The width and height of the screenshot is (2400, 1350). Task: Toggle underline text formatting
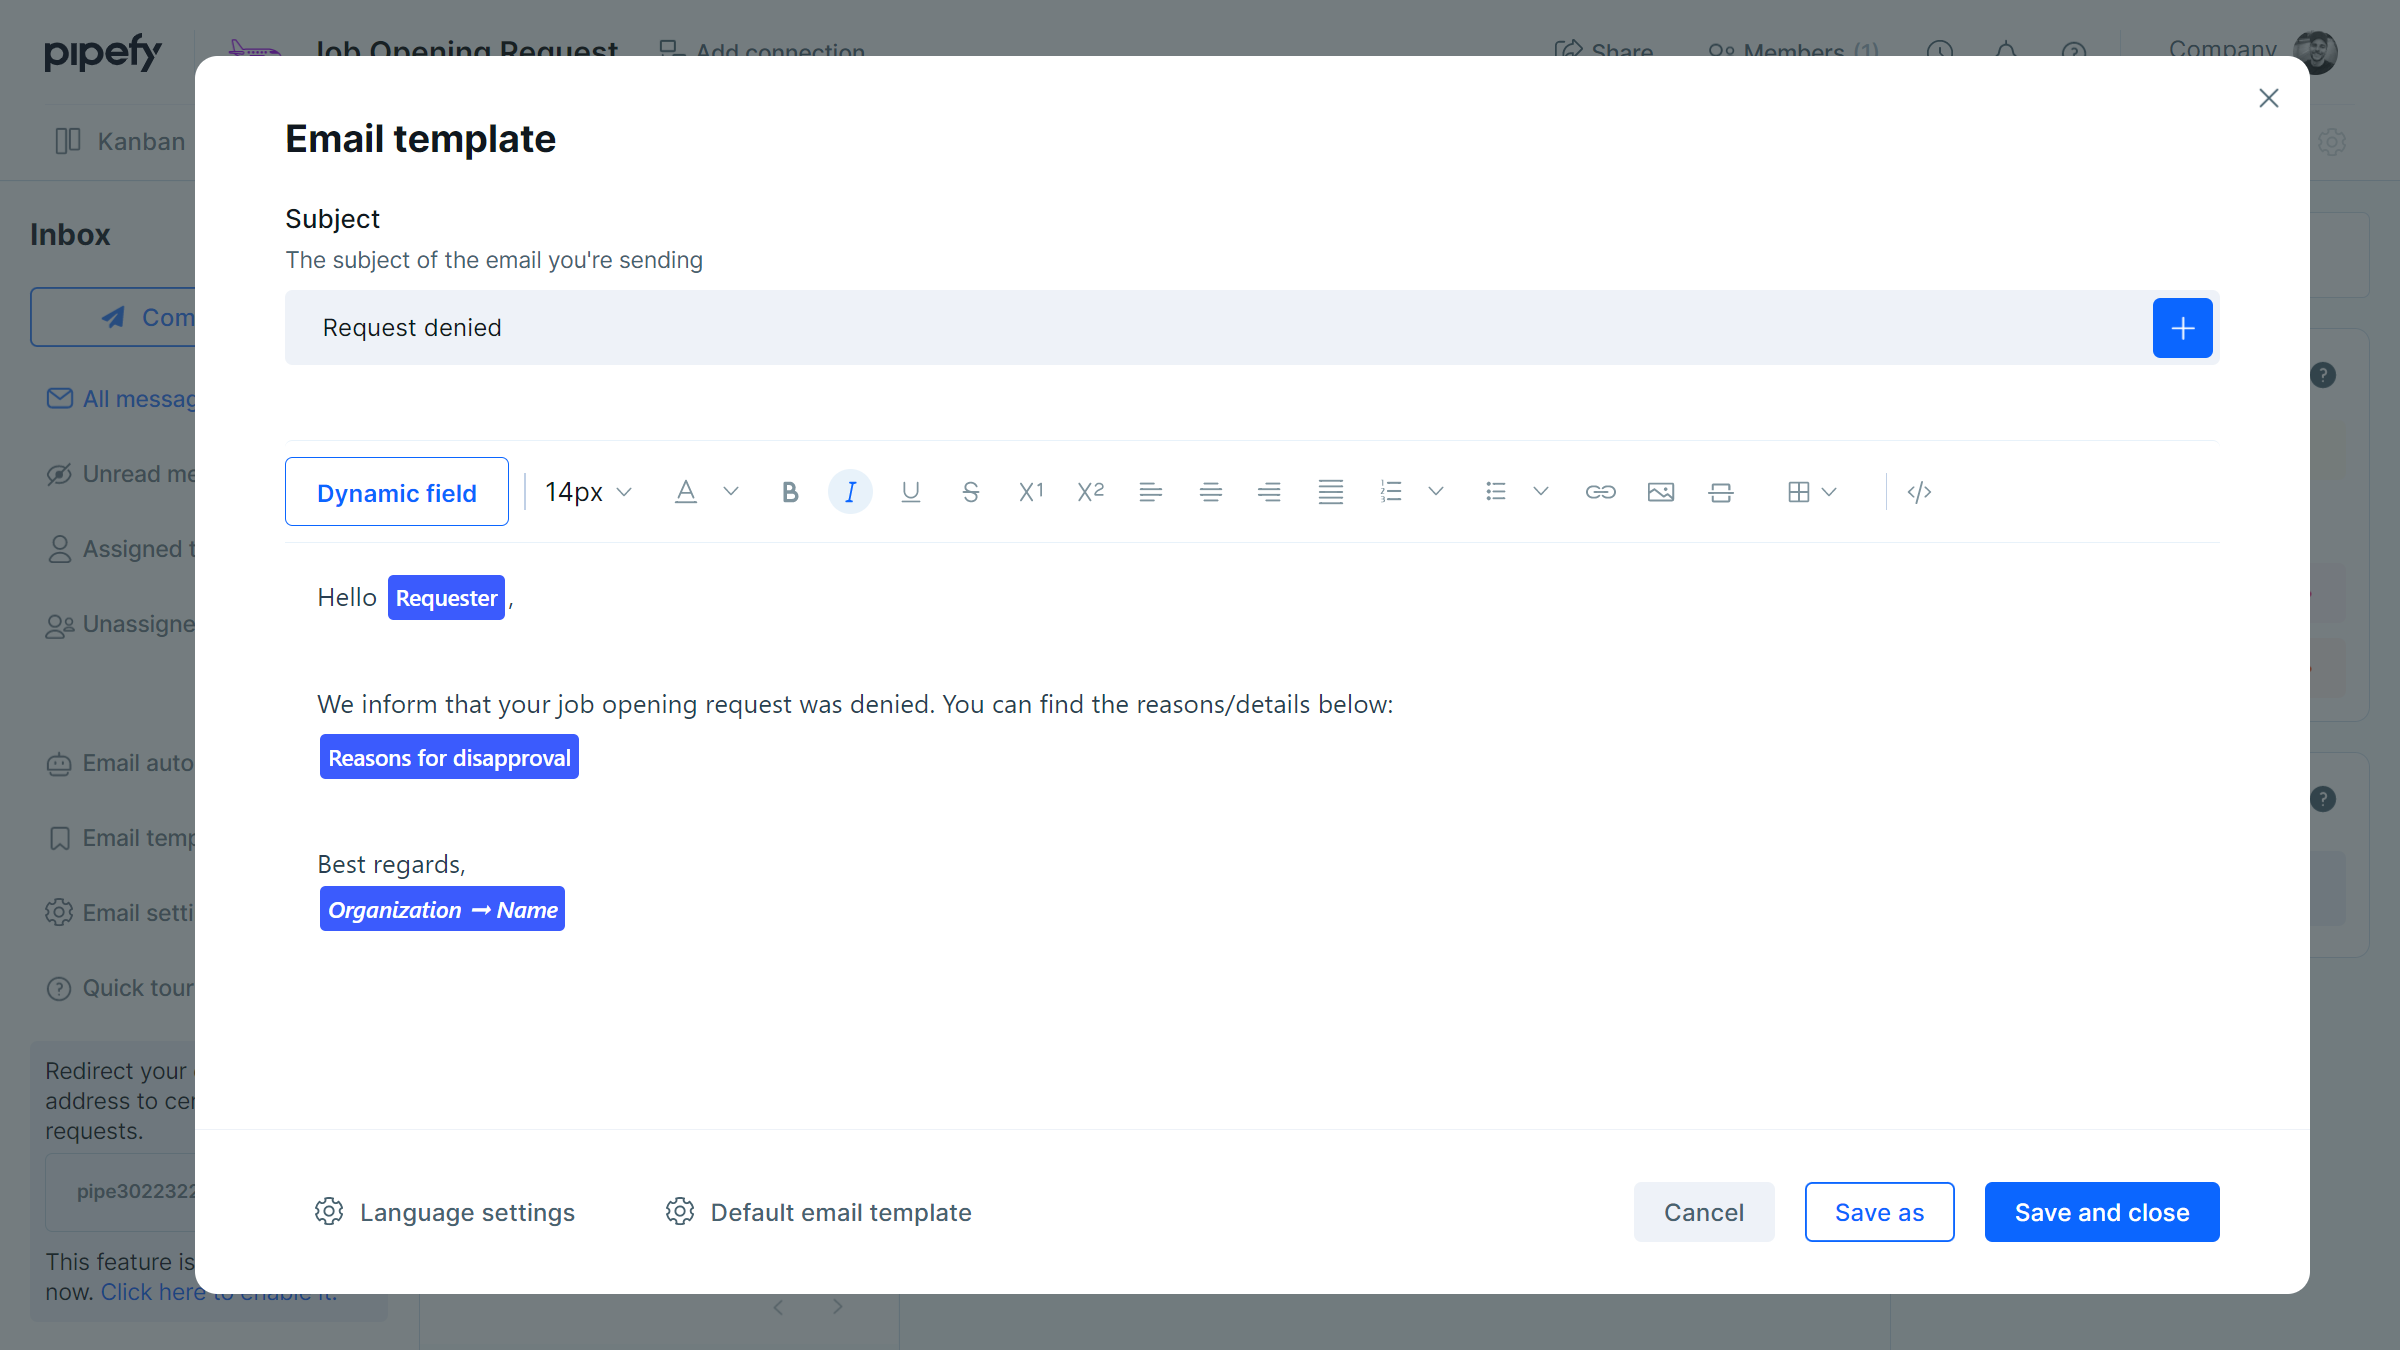coord(910,492)
